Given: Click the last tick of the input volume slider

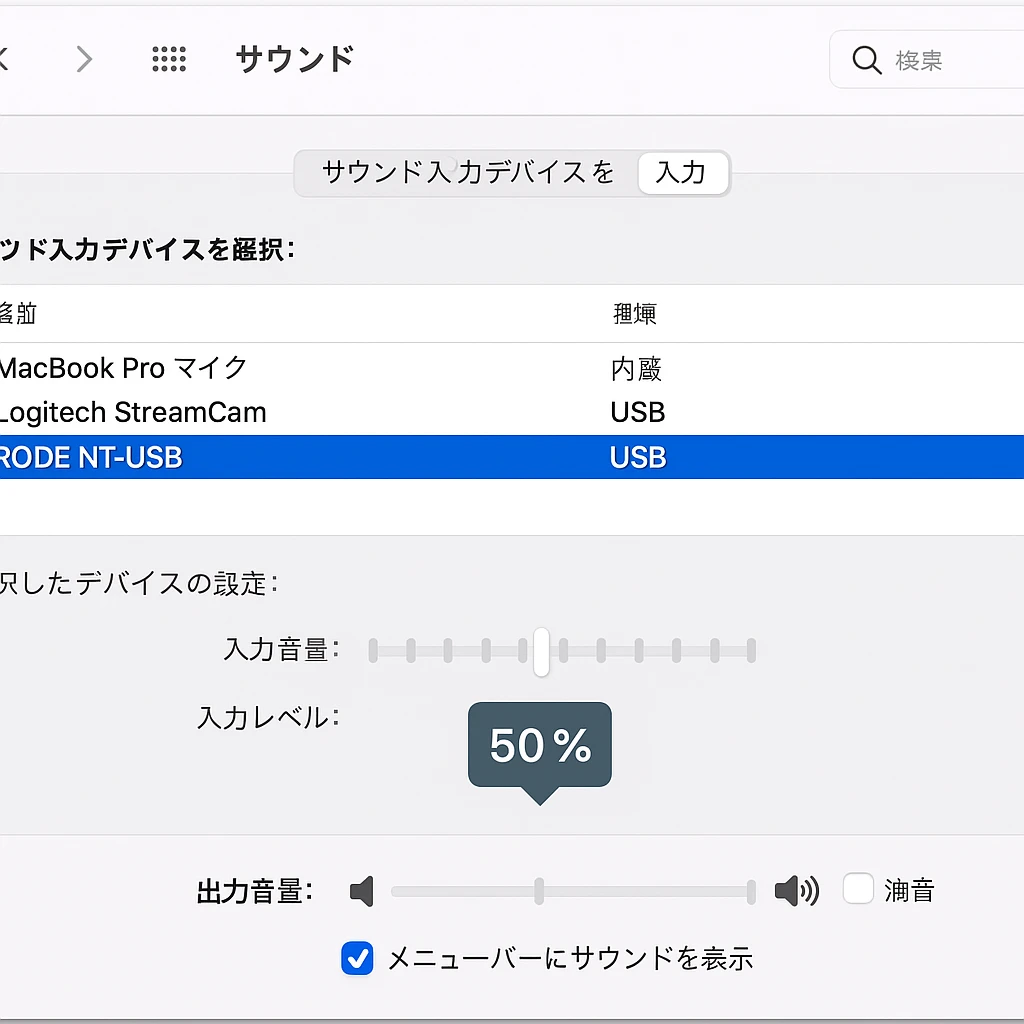Looking at the screenshot, I should pyautogui.click(x=751, y=652).
